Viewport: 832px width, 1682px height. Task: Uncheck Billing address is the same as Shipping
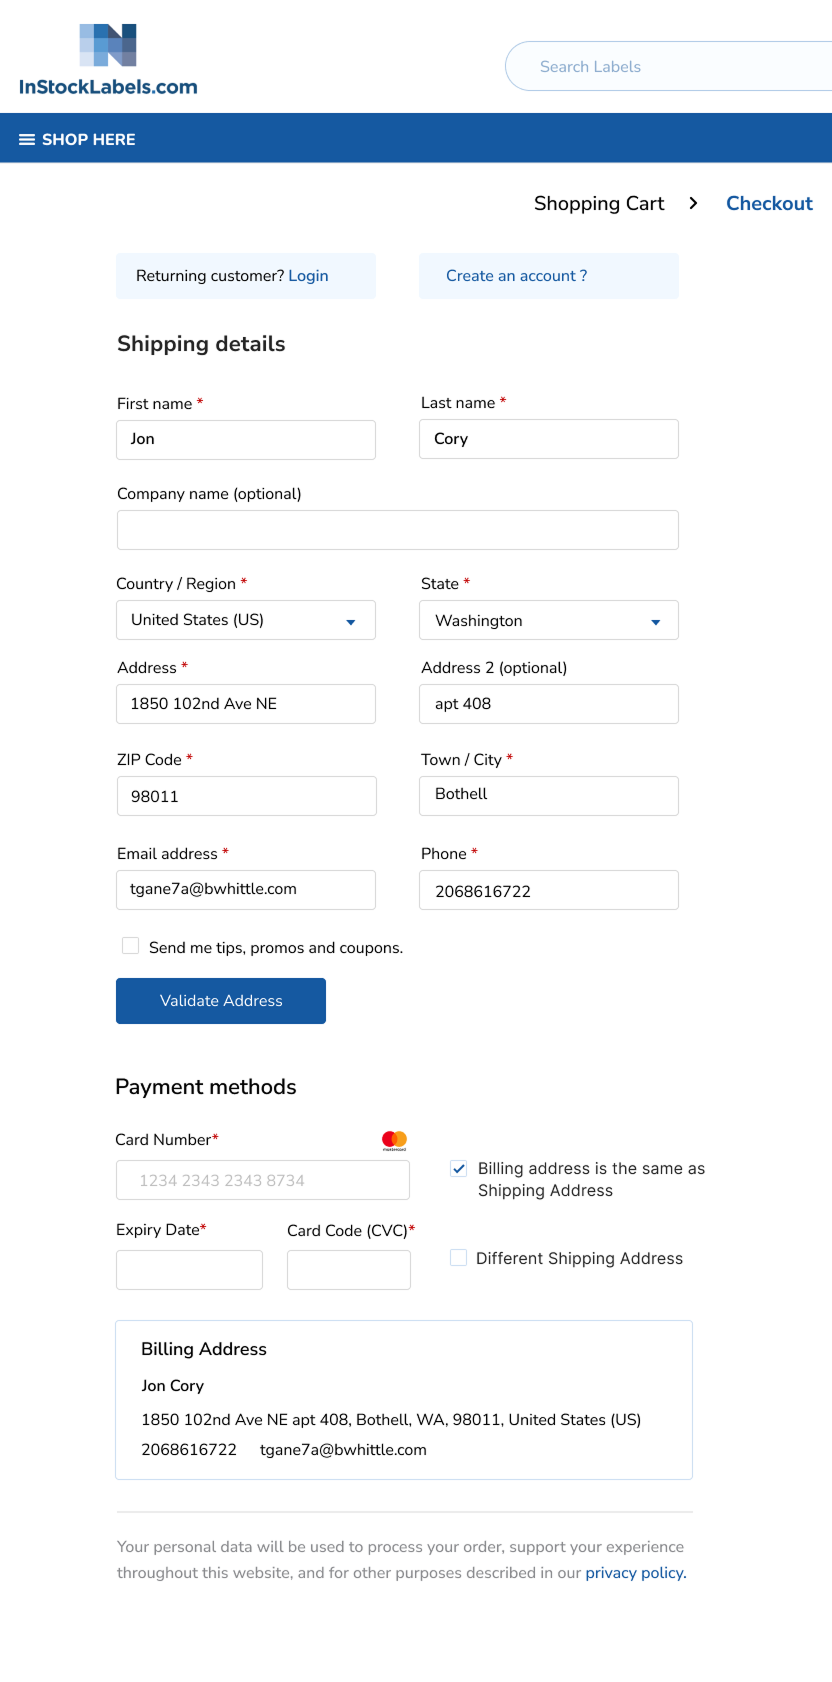pos(458,1168)
